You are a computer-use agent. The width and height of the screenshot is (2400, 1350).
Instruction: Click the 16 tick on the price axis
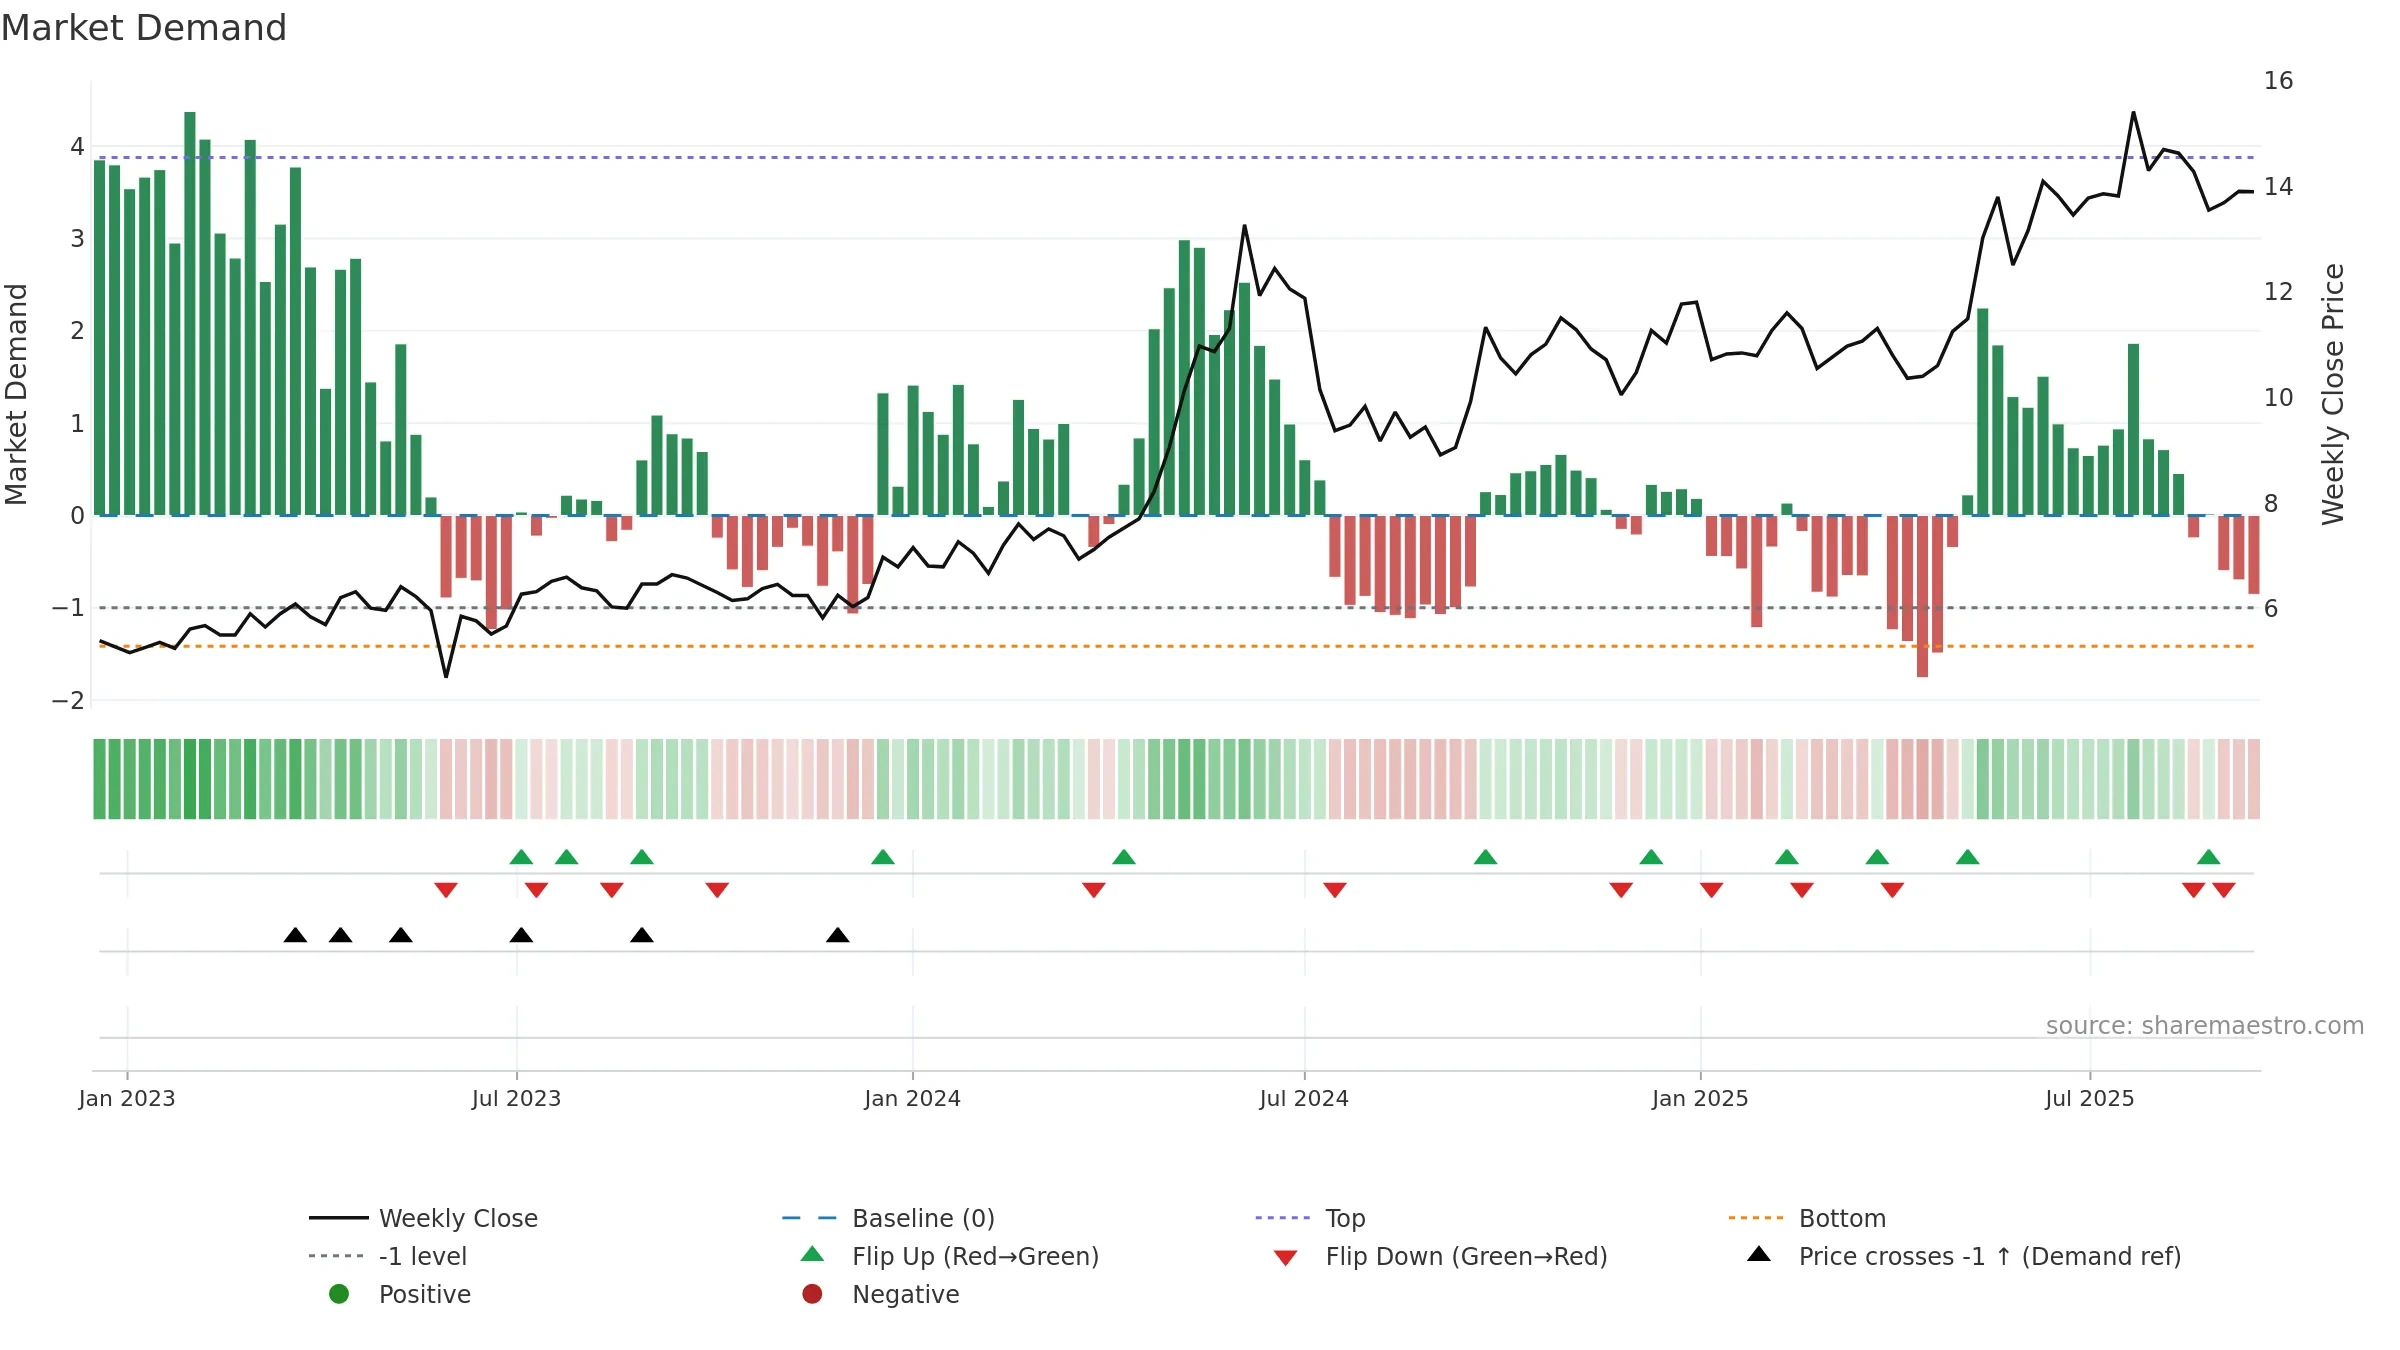2278,81
